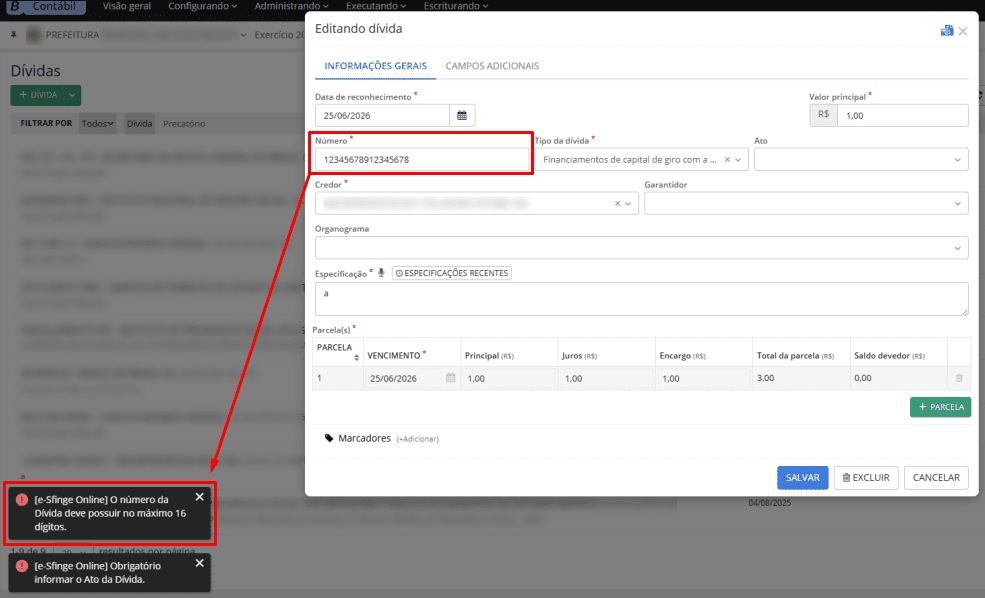This screenshot has width=985, height=598.
Task: Open the Executando menu
Action: coord(376,6)
